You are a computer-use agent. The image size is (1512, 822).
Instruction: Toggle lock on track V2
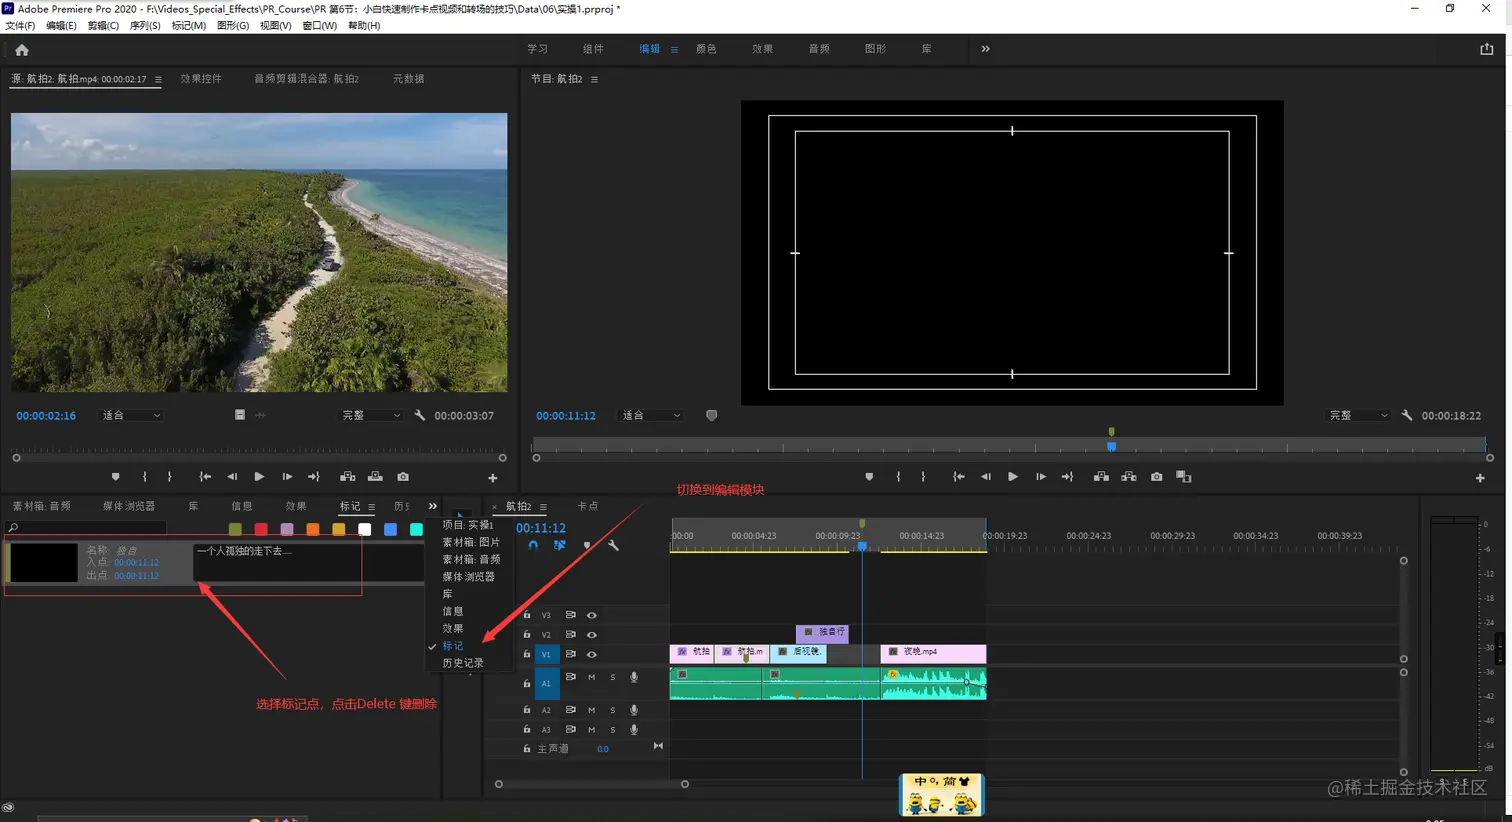pos(527,635)
